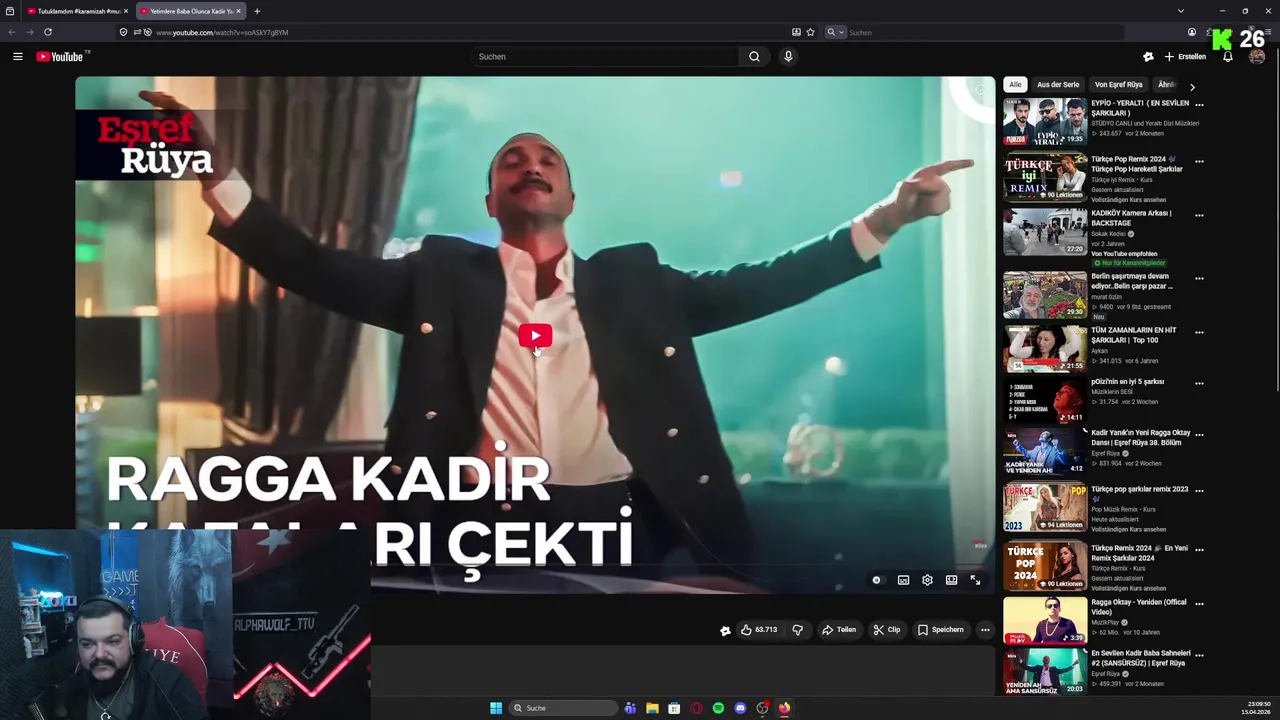Reload the page
Viewport: 1280px width, 720px height.
(x=48, y=32)
